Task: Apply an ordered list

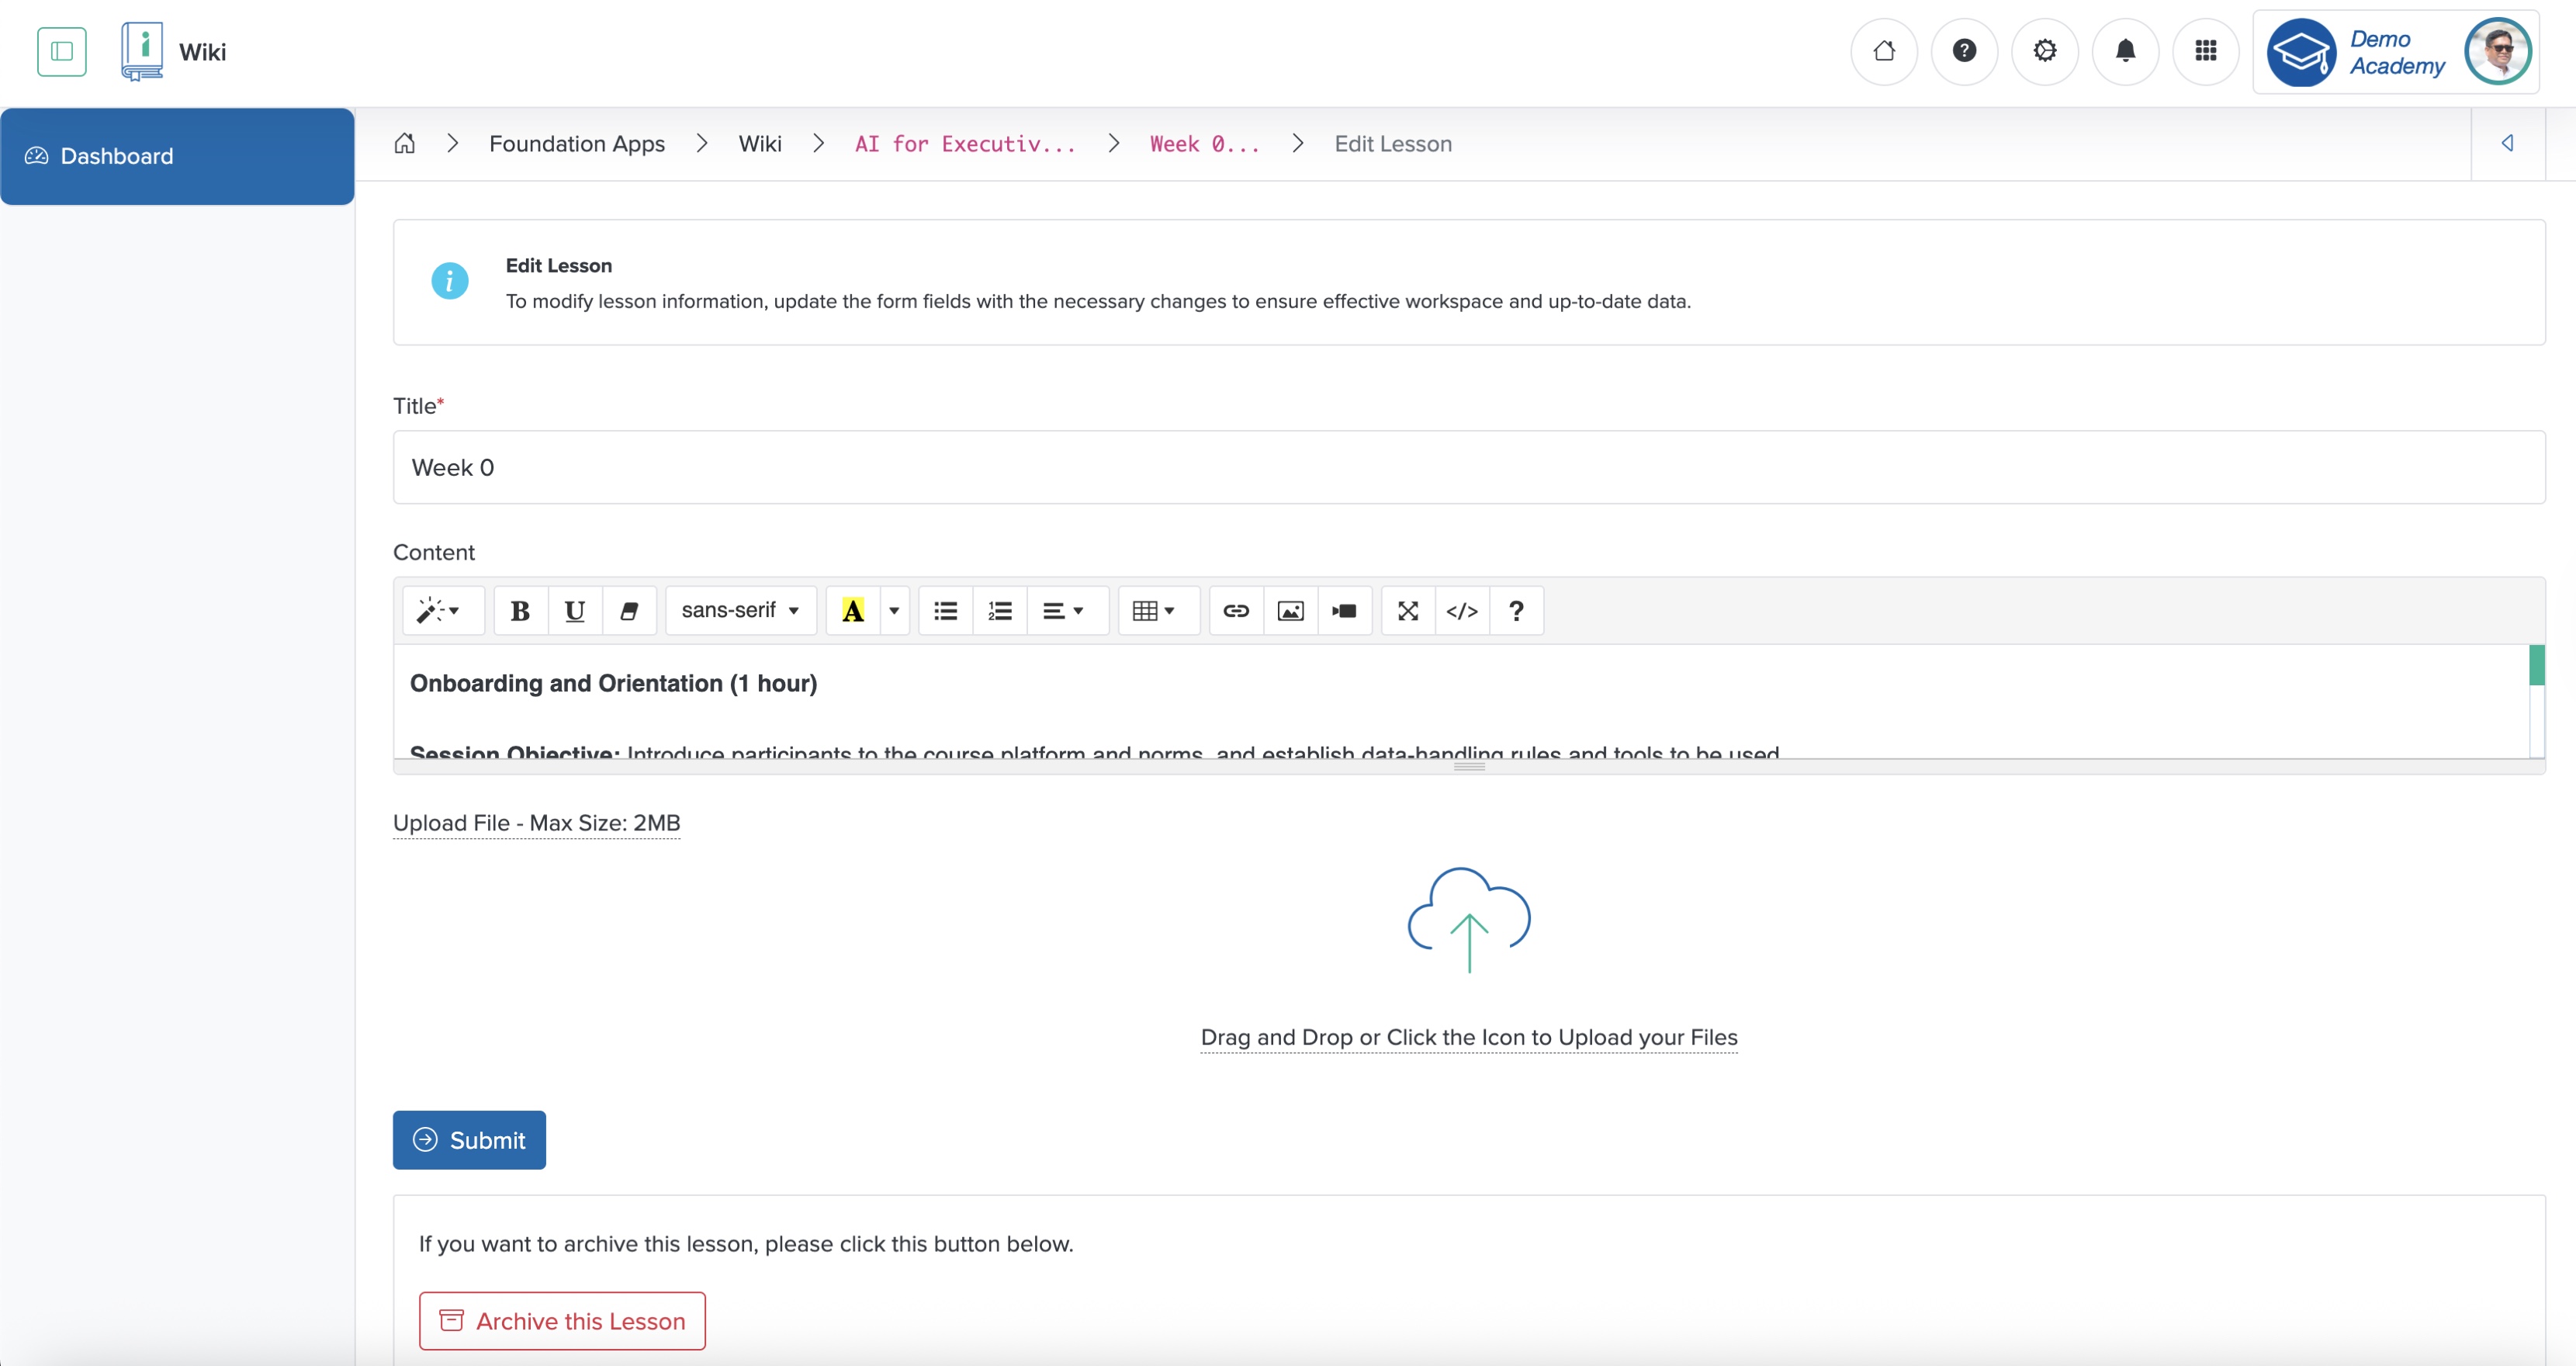Action: (1000, 610)
